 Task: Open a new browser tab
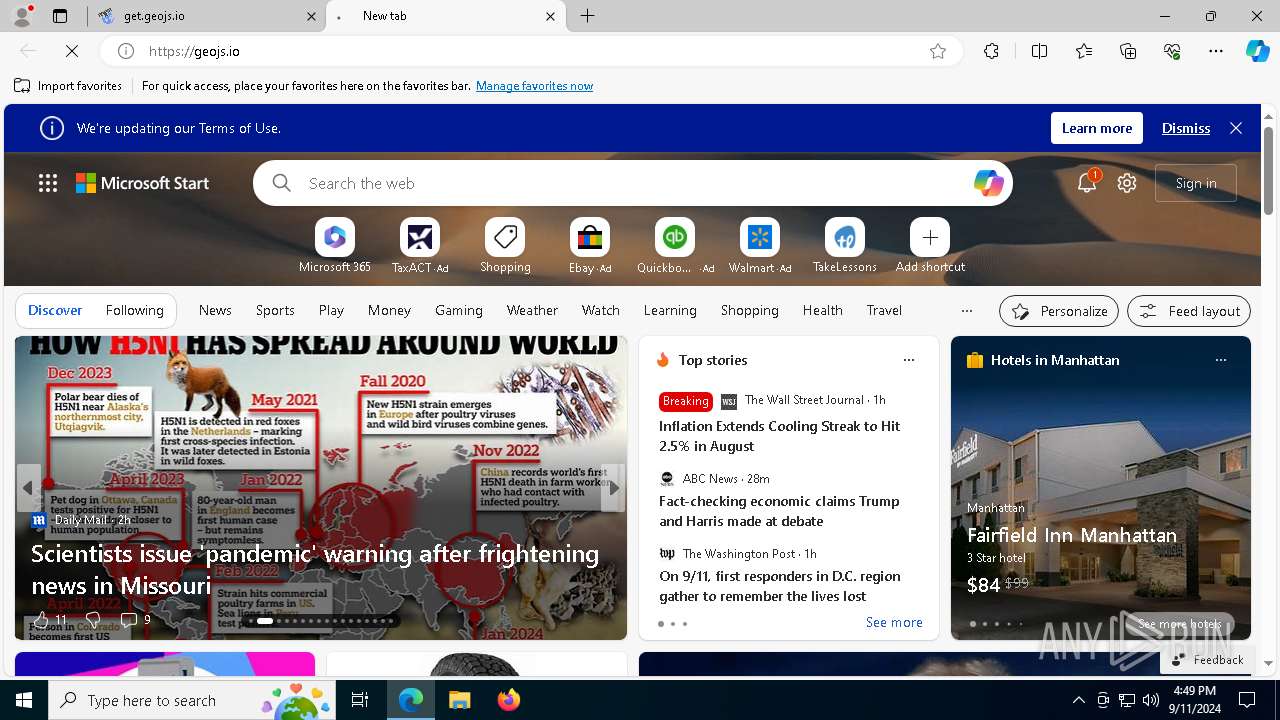click(588, 16)
